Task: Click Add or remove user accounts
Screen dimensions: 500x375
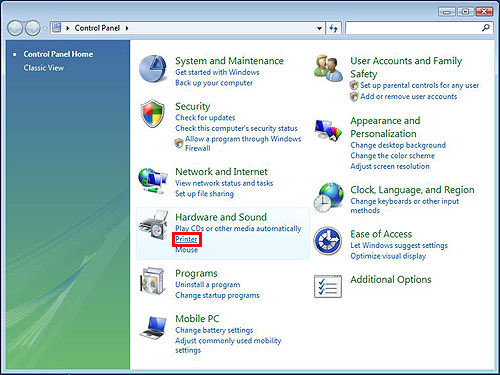Action: click(x=409, y=97)
